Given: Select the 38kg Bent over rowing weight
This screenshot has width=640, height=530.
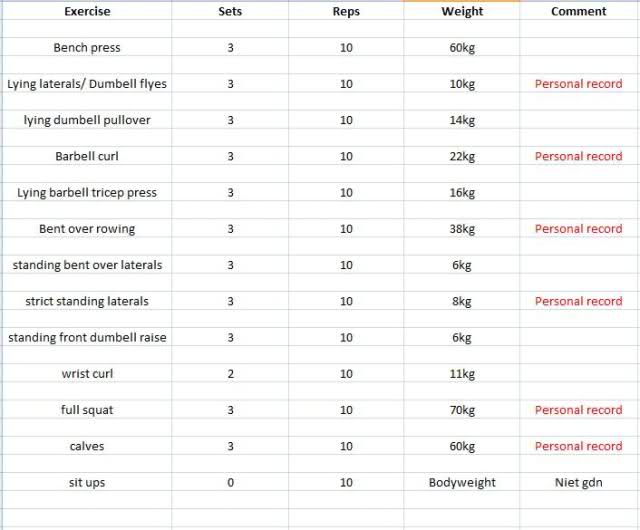Looking at the screenshot, I should coord(462,229).
